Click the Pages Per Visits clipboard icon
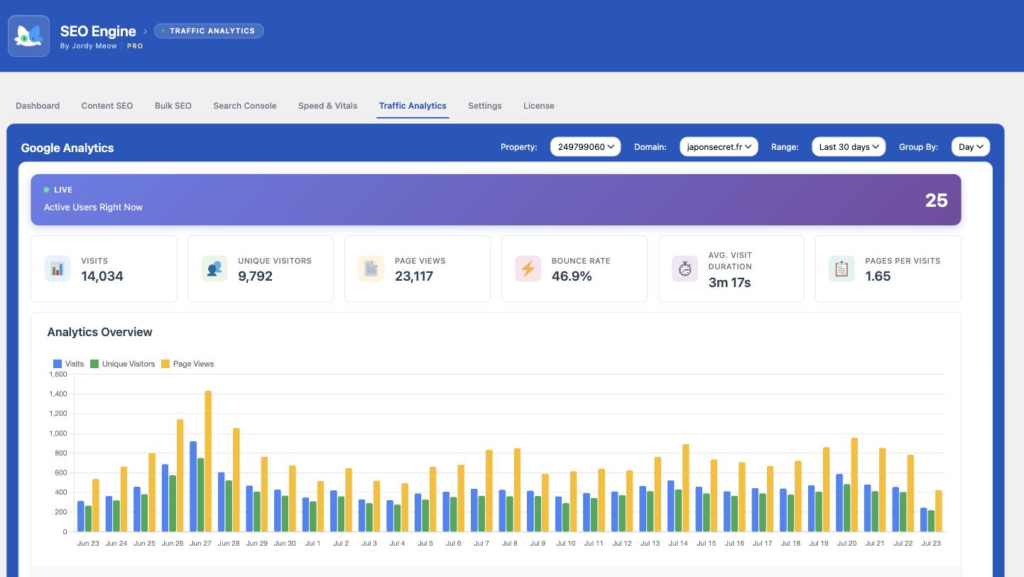Screen dimensions: 1024x577 tap(841, 268)
